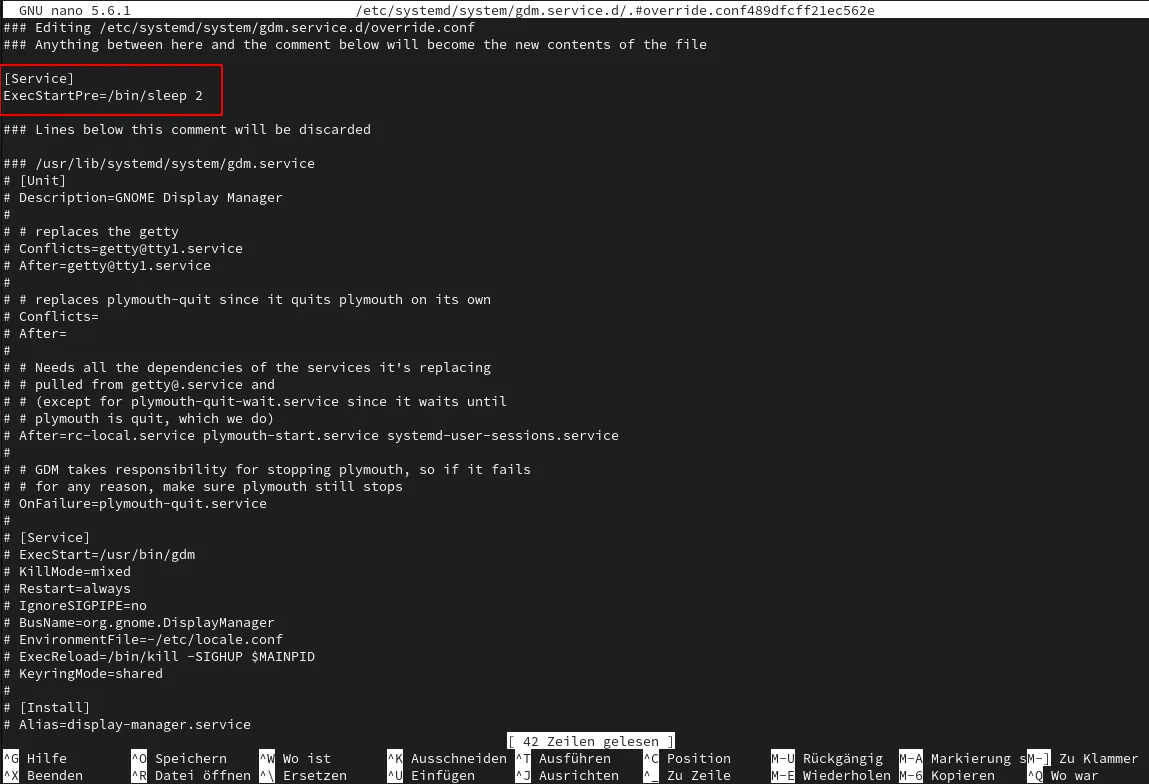Viewport: 1149px width, 784px height.
Task: Choose the ^R Datei öffnen shortcut
Action: pos(191,775)
